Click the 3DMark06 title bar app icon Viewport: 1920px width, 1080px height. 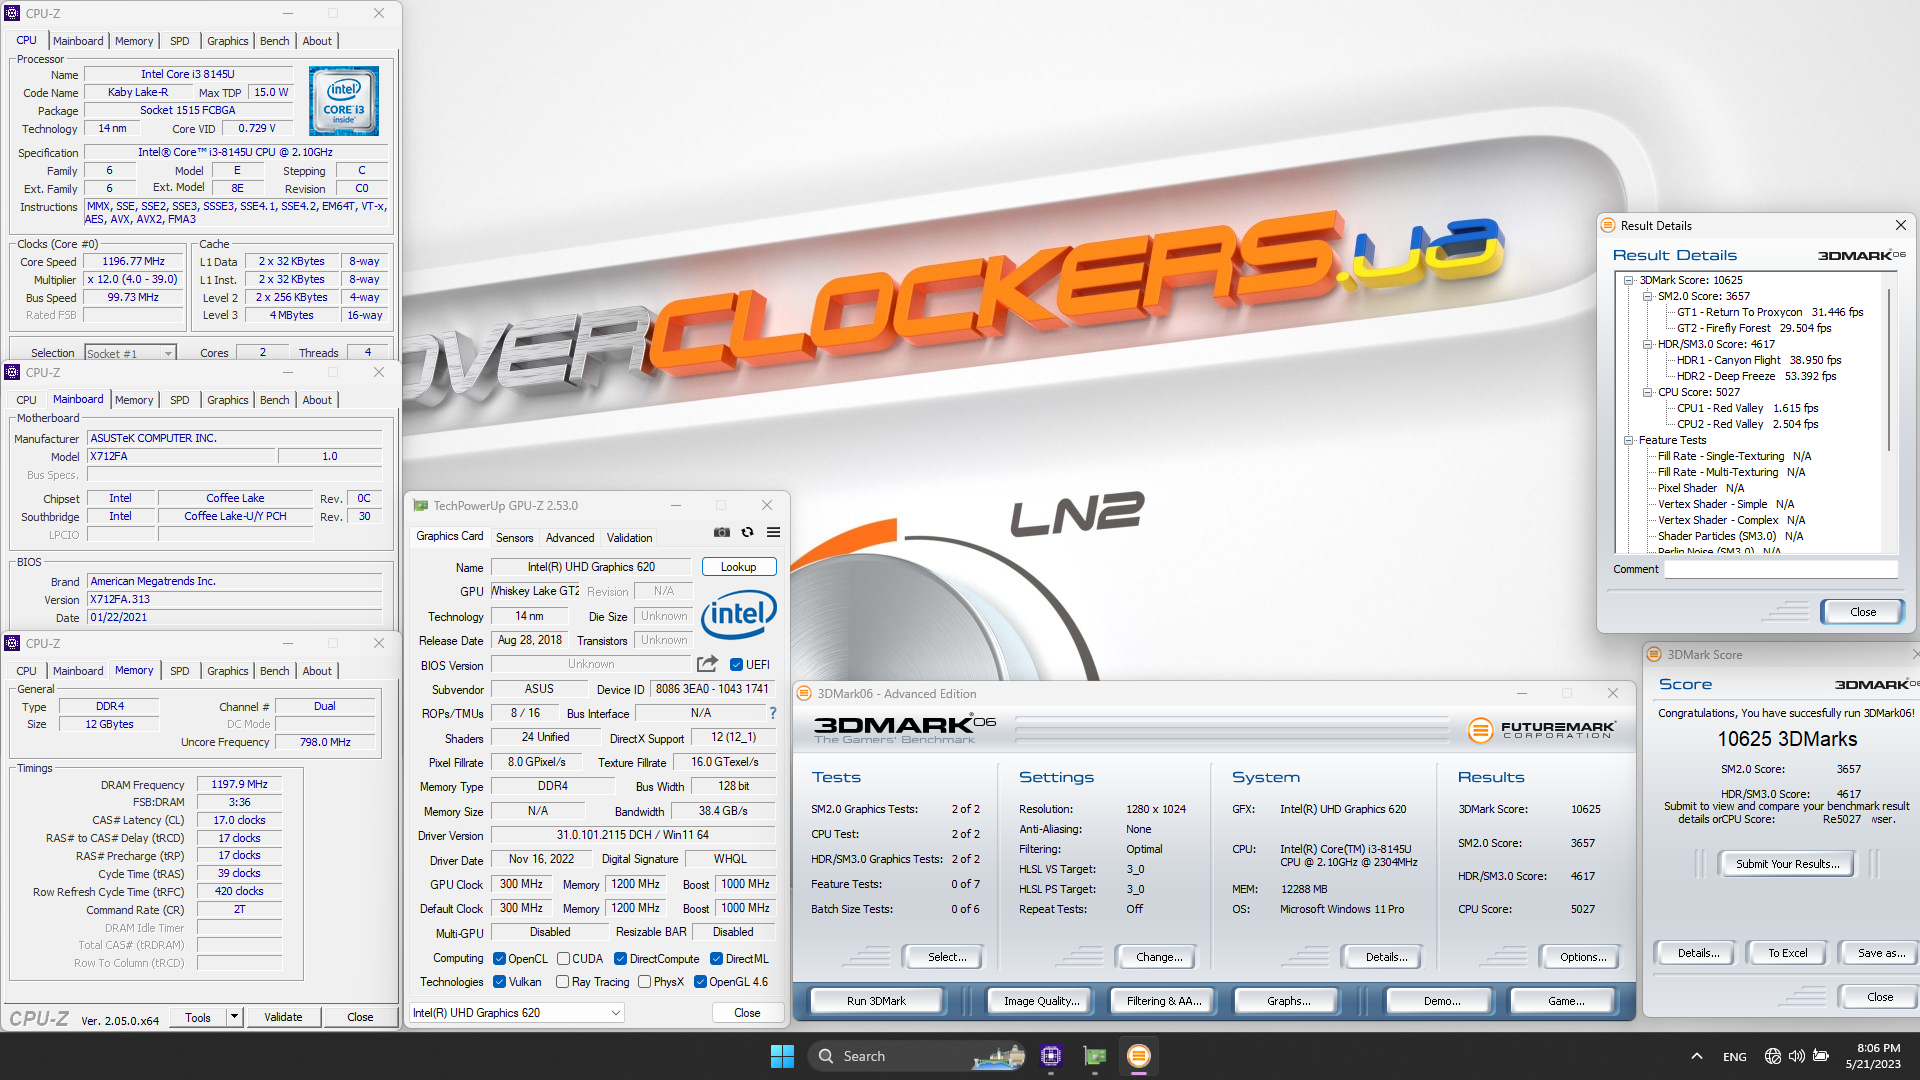803,693
